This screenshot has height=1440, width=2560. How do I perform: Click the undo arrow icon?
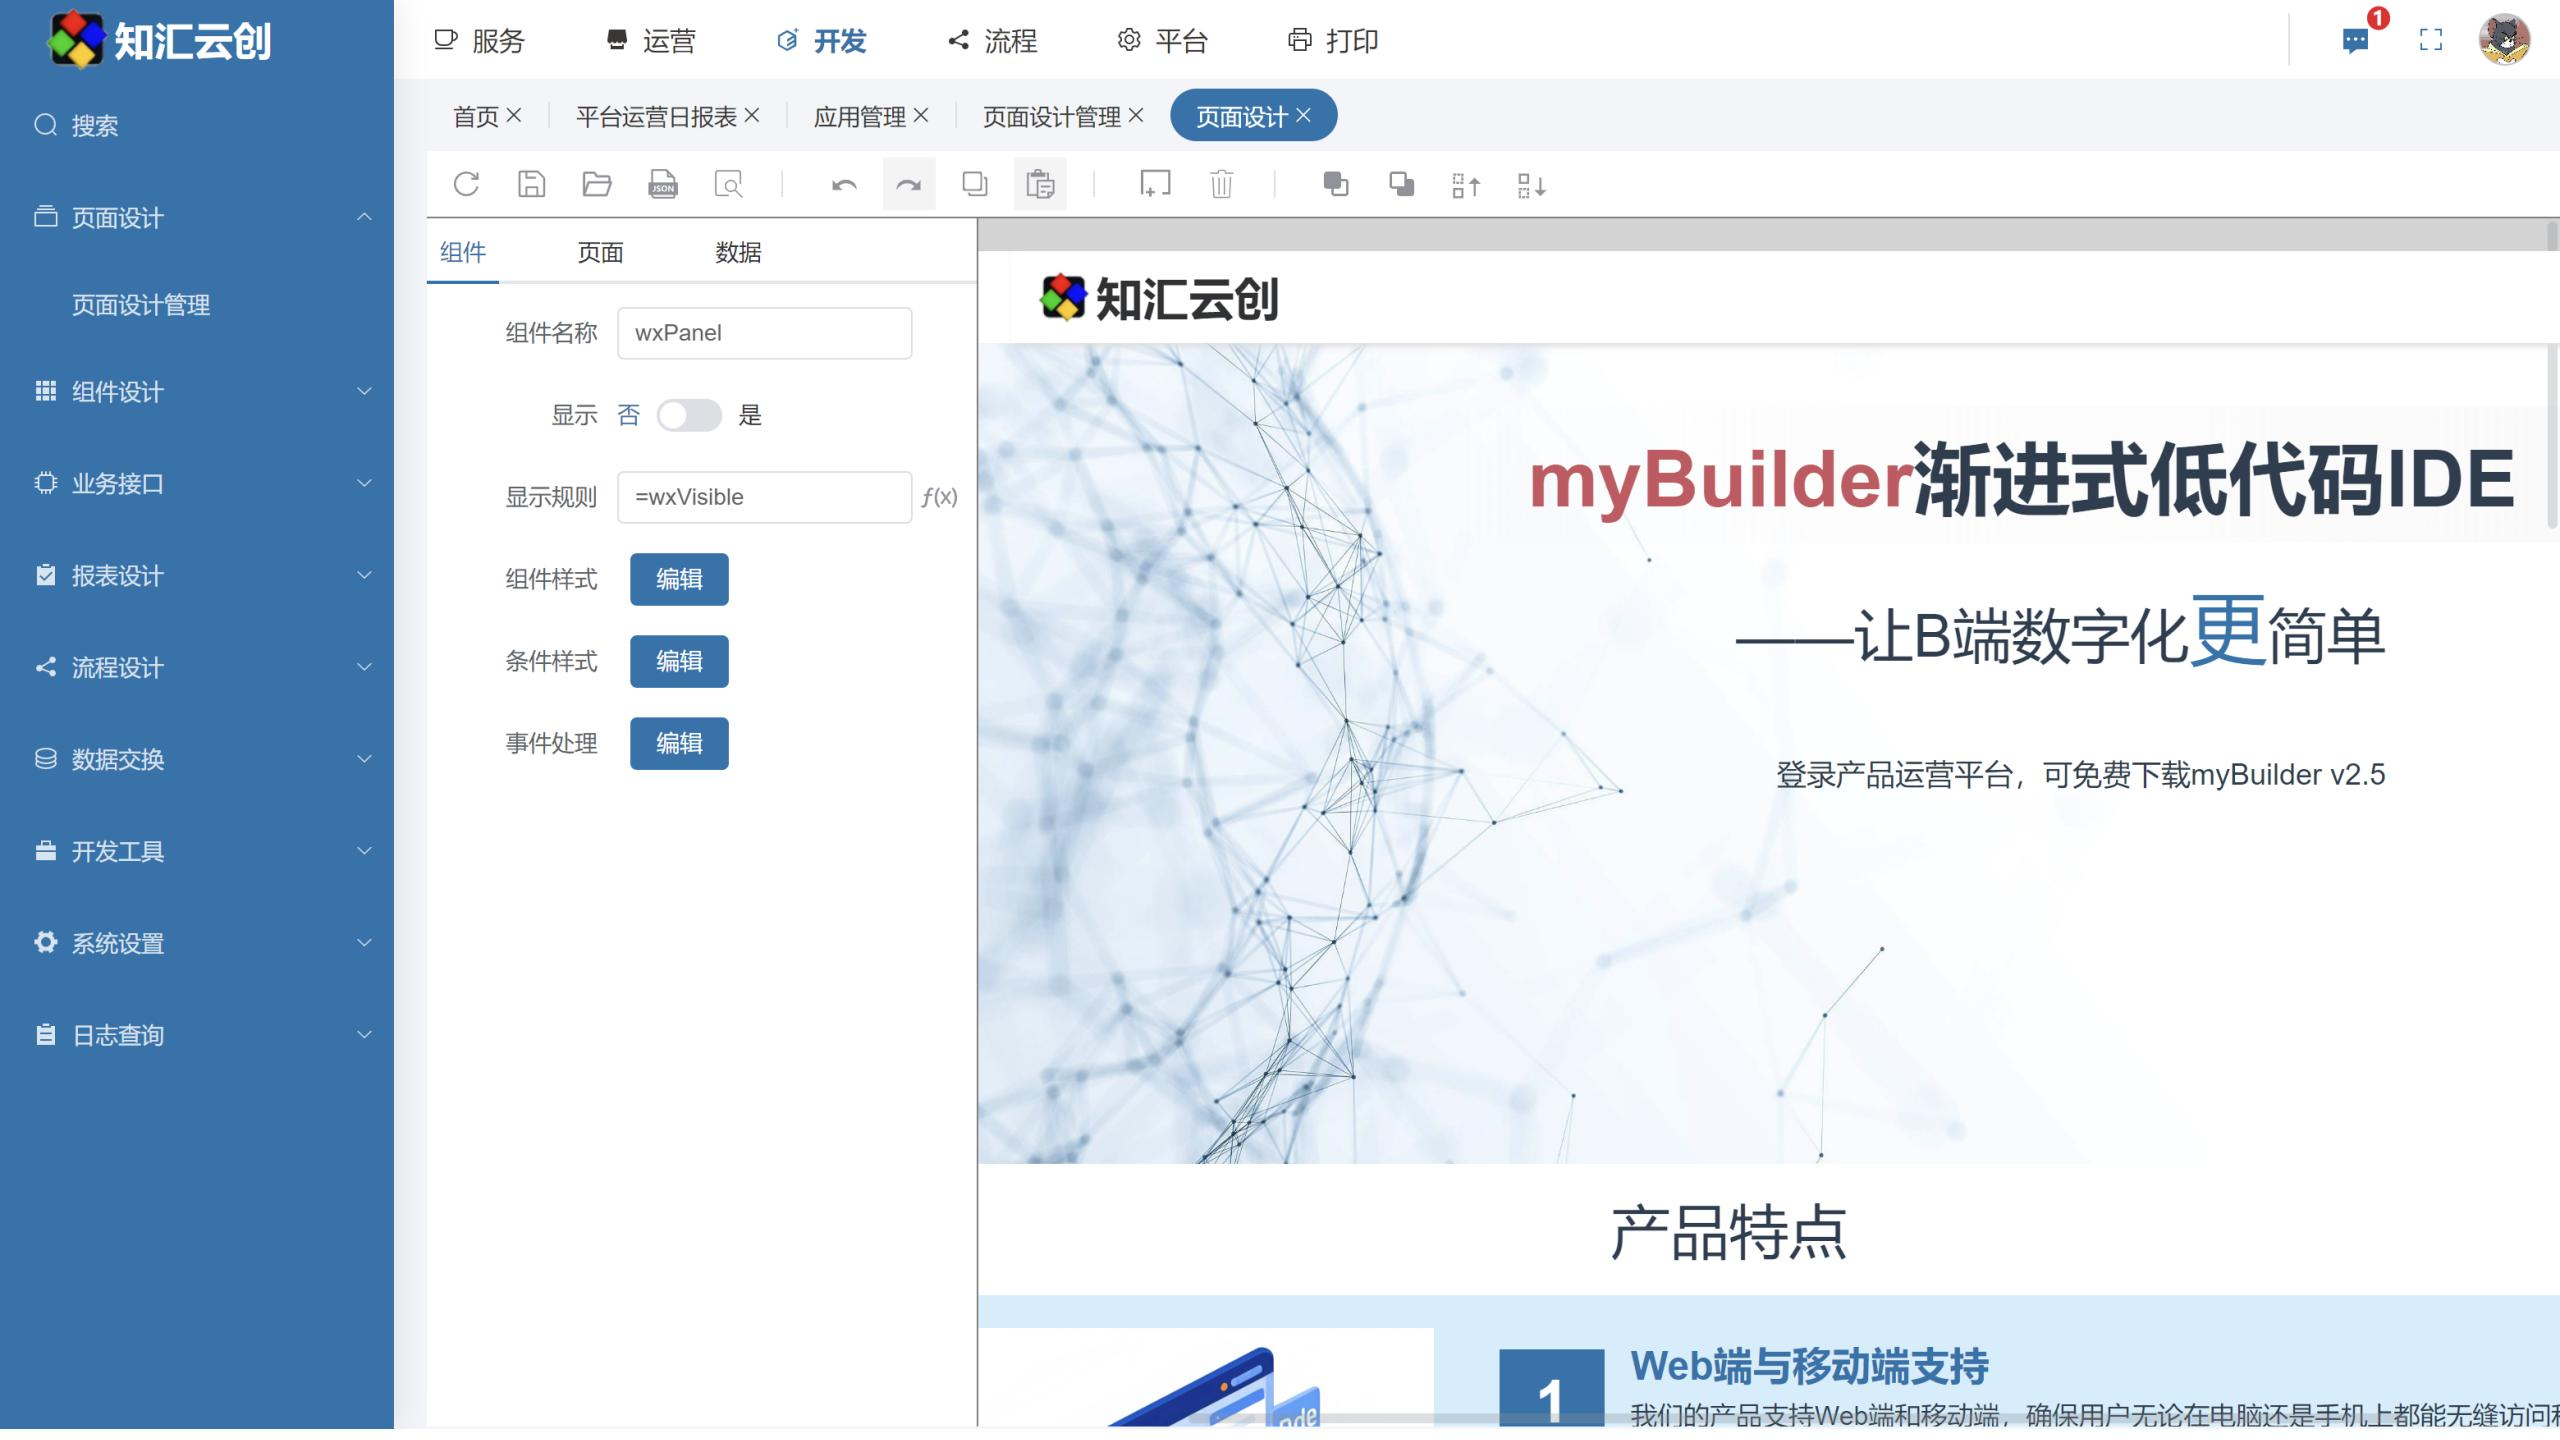pyautogui.click(x=844, y=184)
